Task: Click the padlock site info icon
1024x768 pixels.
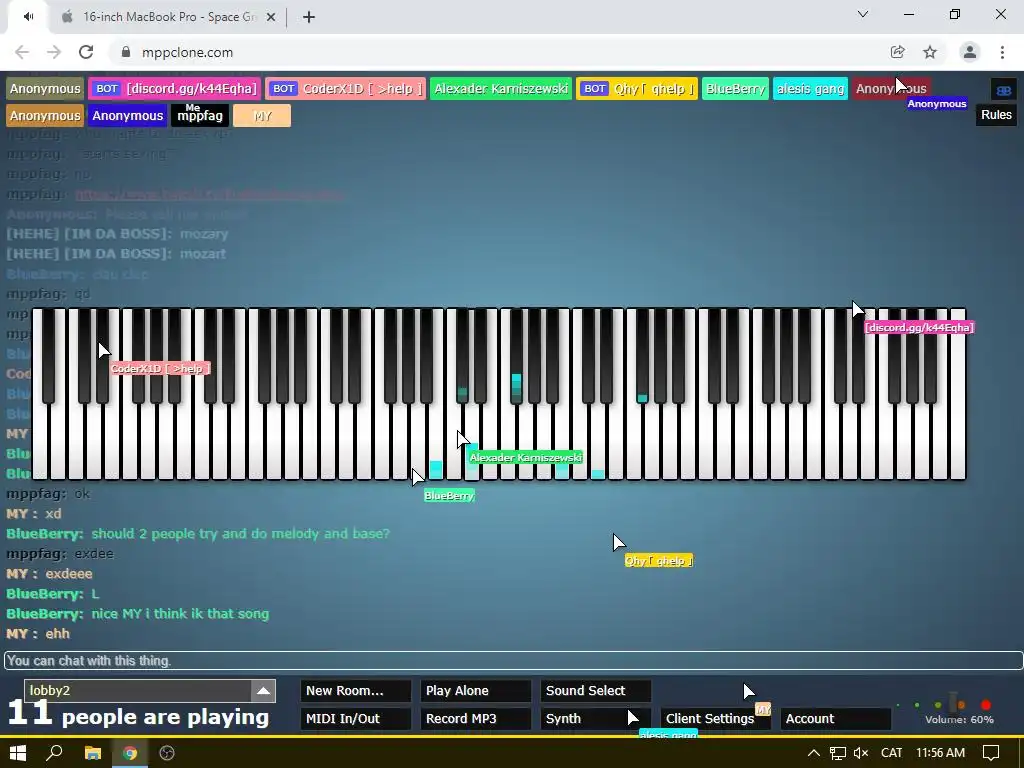Action: point(126,52)
